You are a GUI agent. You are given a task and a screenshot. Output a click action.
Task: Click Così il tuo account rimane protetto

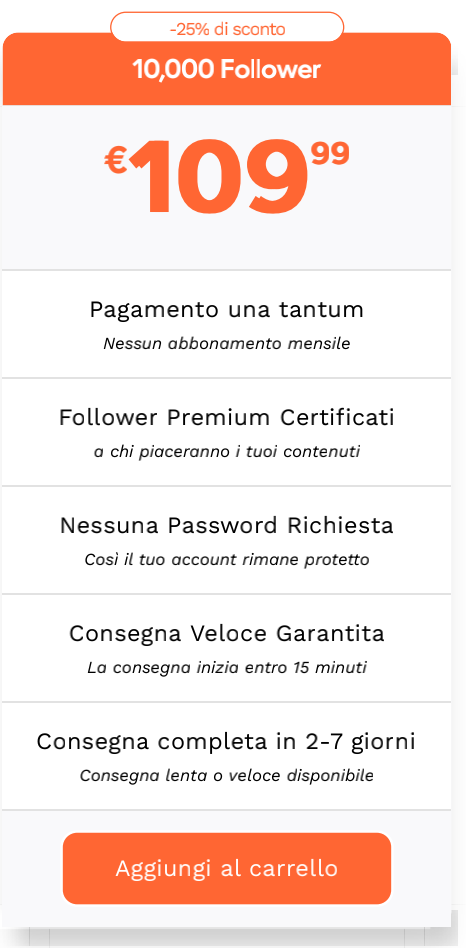tap(227, 560)
